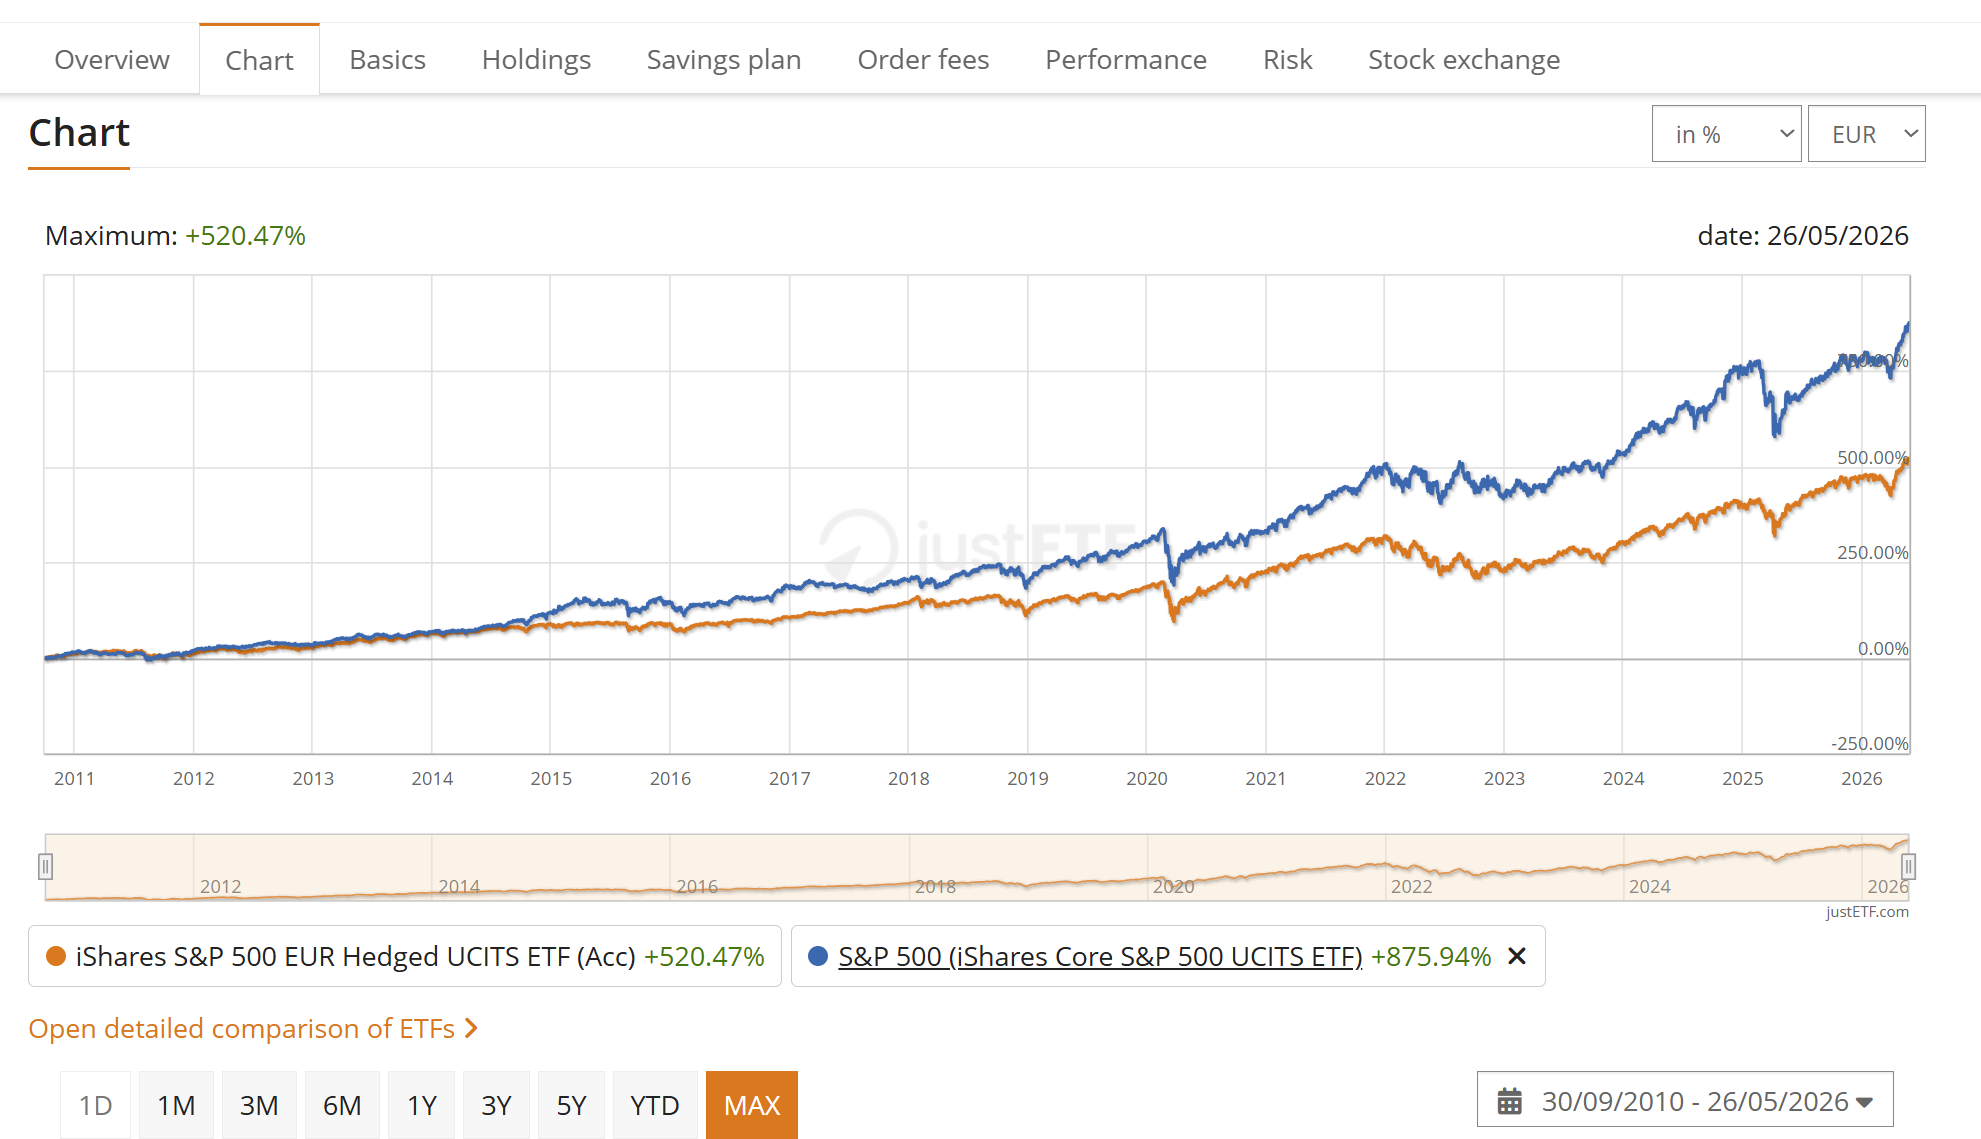
Task: Select the 1Y time range
Action: 421,1105
